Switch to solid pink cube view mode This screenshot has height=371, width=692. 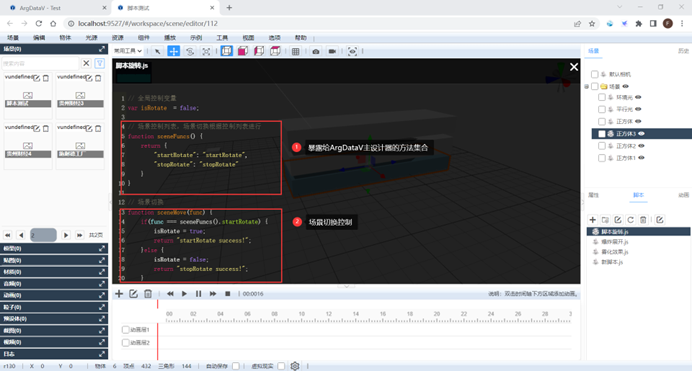pos(243,51)
